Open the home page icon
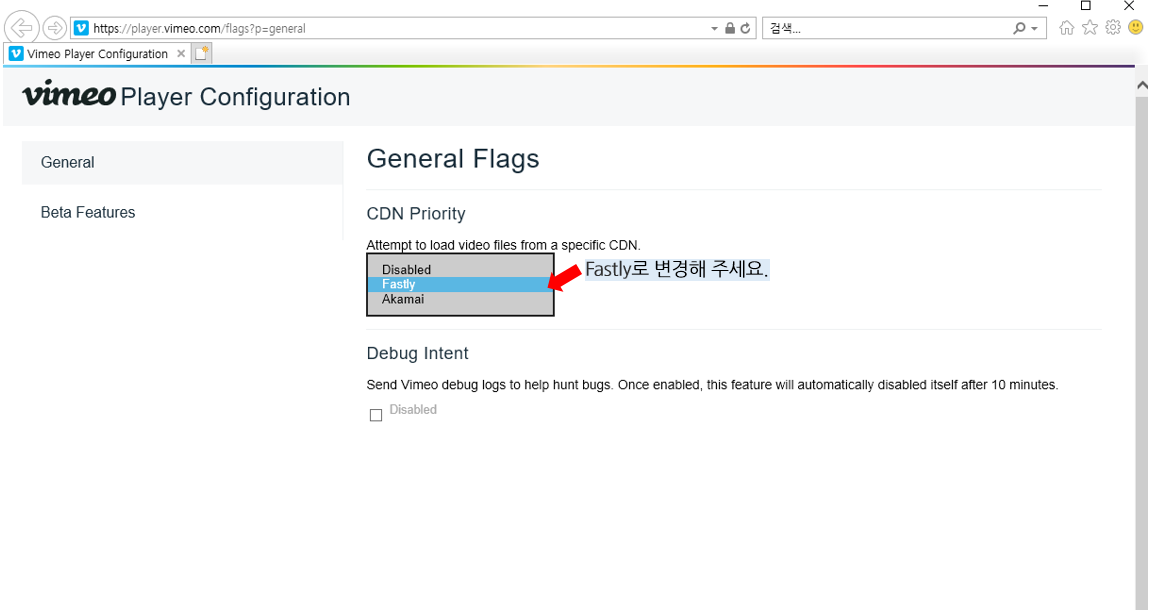This screenshot has width=1151, height=610. click(x=1066, y=28)
